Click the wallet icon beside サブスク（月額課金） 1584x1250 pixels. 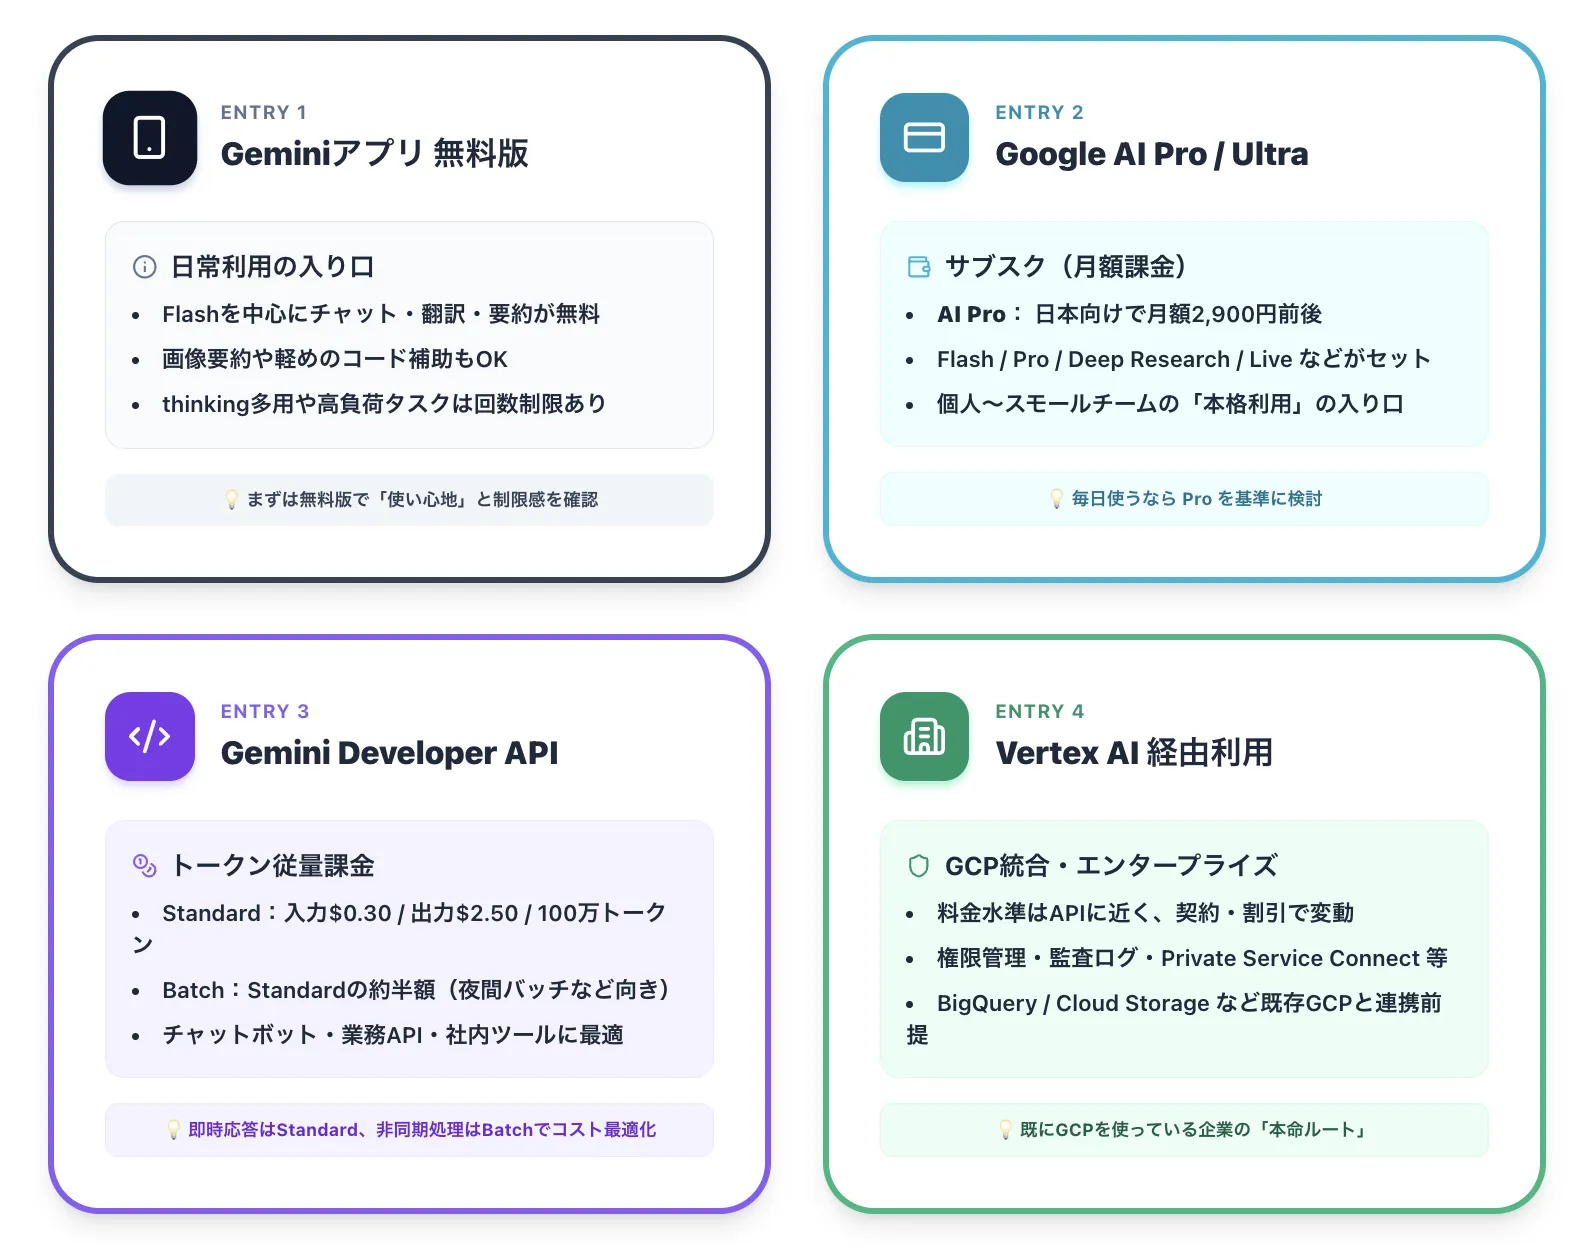tap(919, 267)
